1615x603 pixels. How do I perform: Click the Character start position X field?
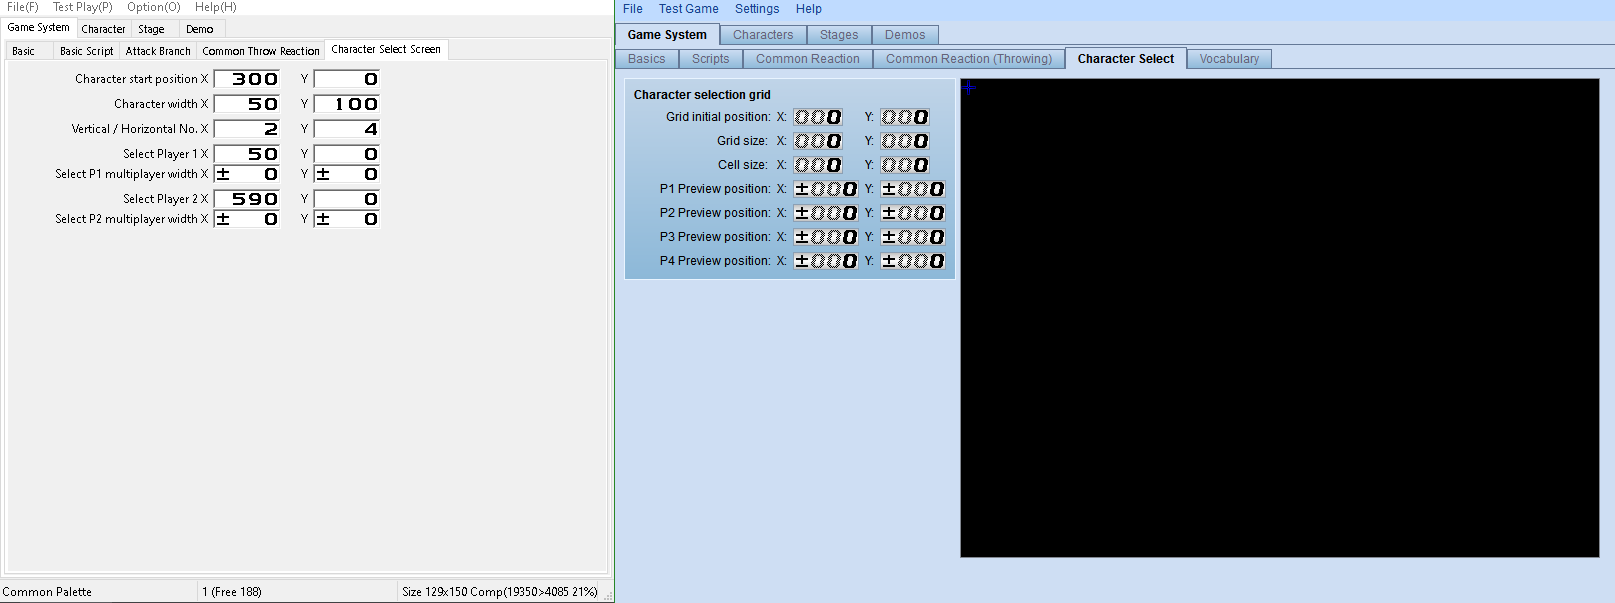pos(247,79)
